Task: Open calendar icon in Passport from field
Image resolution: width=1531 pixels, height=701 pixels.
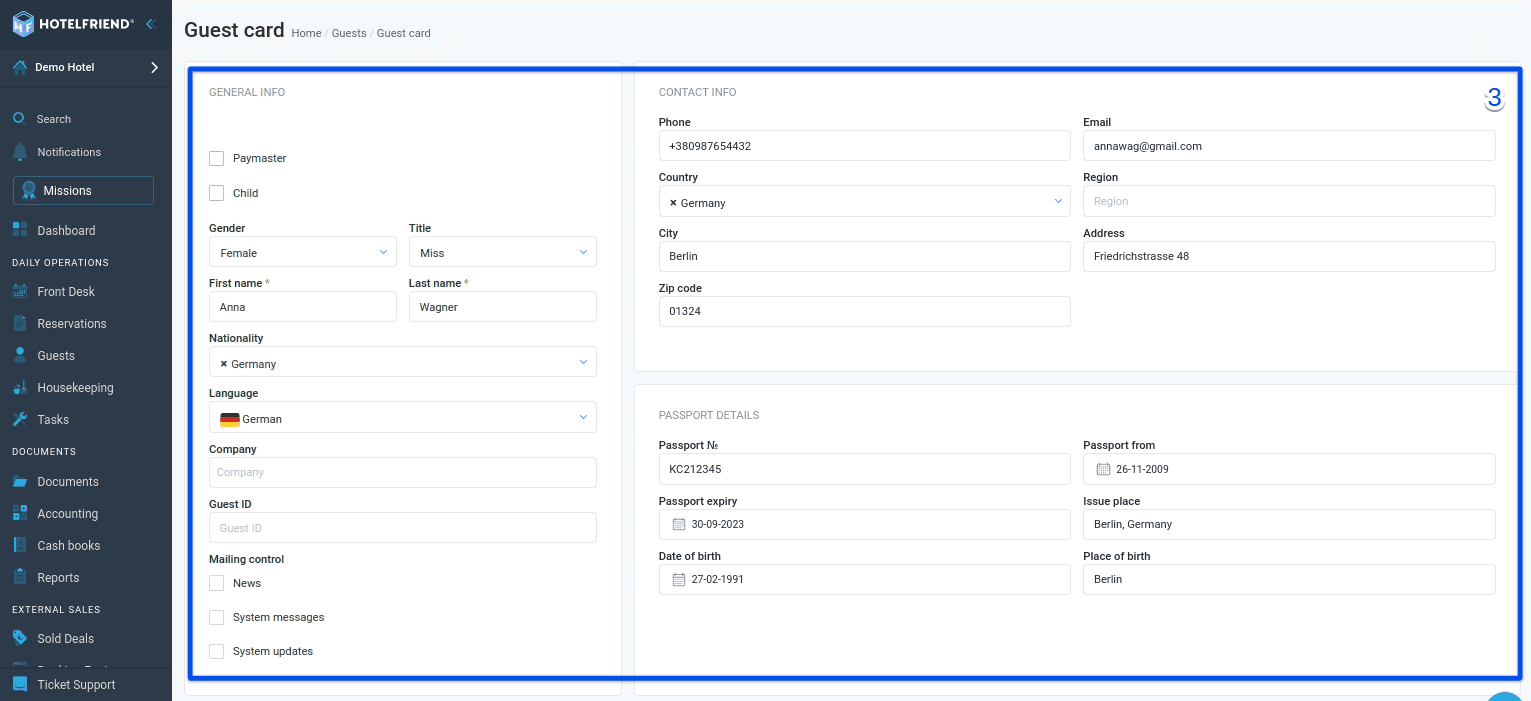Action: click(1104, 469)
